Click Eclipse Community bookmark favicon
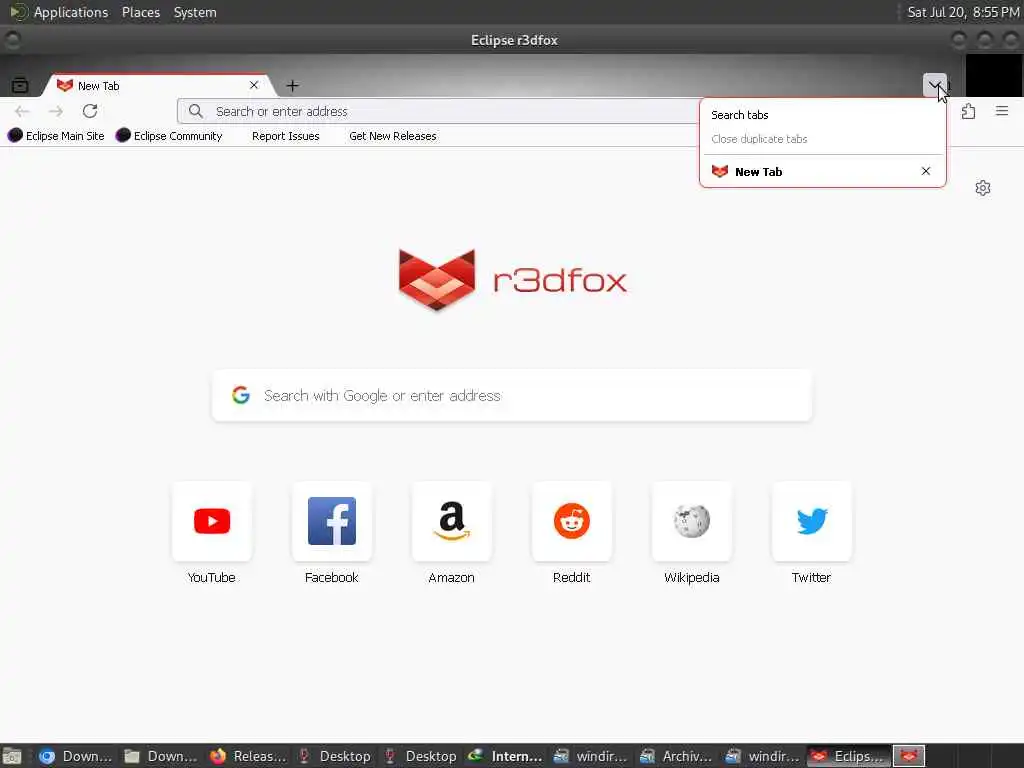 [x=123, y=135]
